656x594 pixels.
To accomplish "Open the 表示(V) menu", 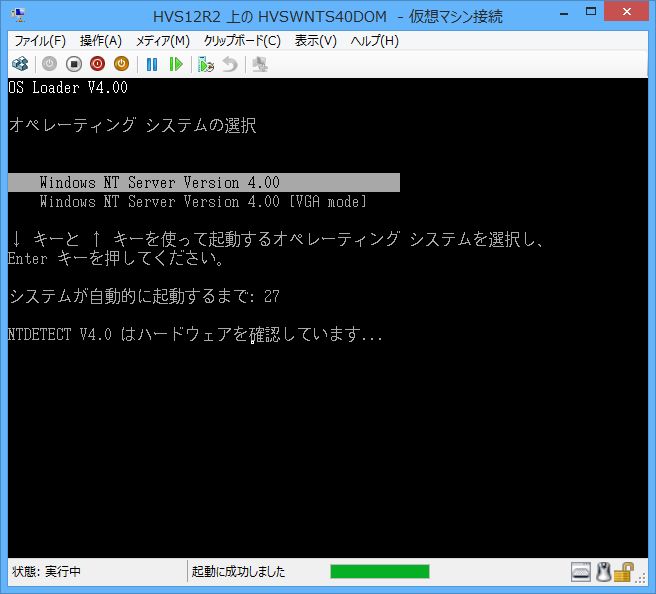I will (x=315, y=41).
